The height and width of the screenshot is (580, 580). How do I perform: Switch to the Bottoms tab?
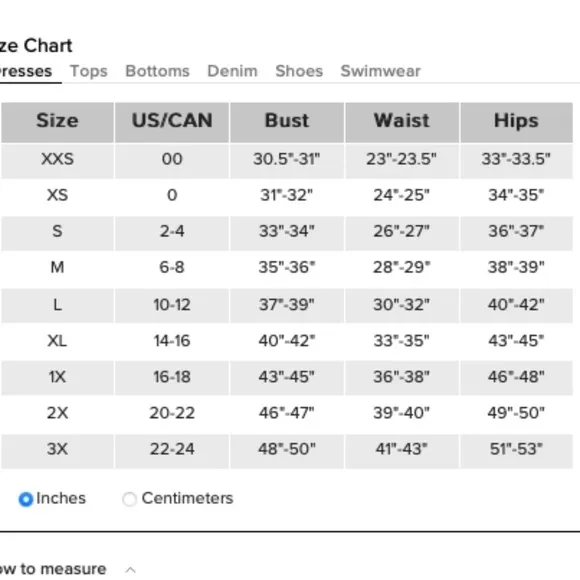coord(158,71)
